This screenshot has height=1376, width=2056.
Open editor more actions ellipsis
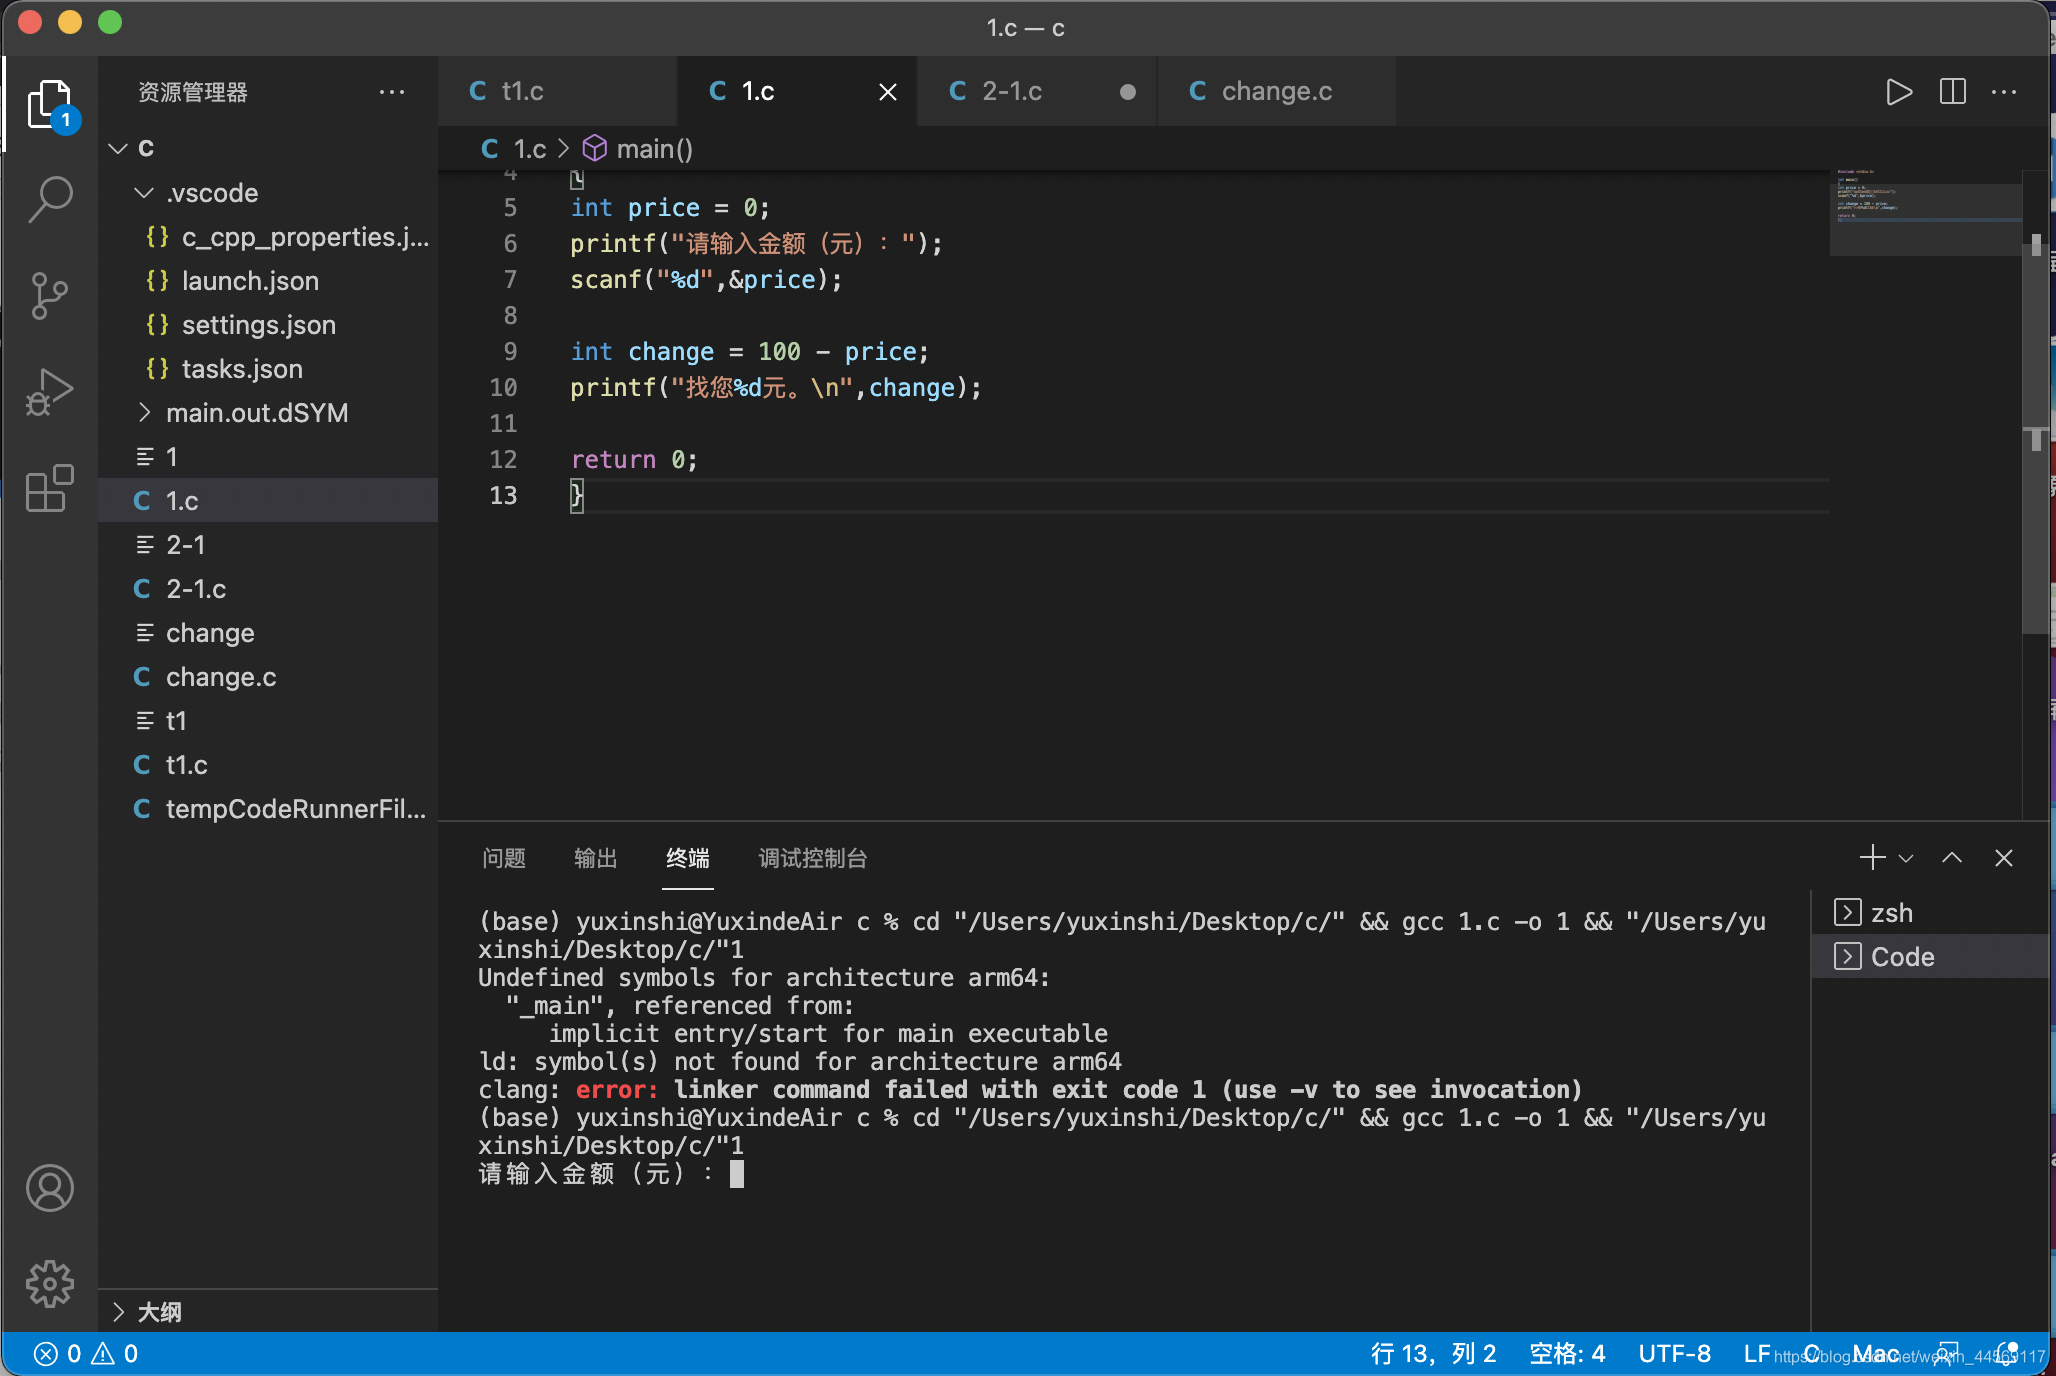[x=2004, y=92]
